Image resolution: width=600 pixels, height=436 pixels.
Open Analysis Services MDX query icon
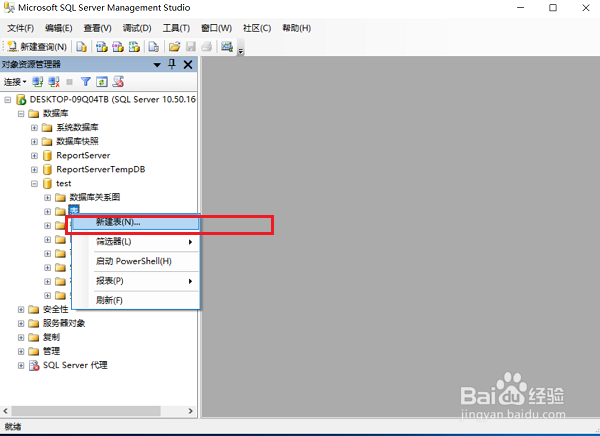[x=101, y=47]
